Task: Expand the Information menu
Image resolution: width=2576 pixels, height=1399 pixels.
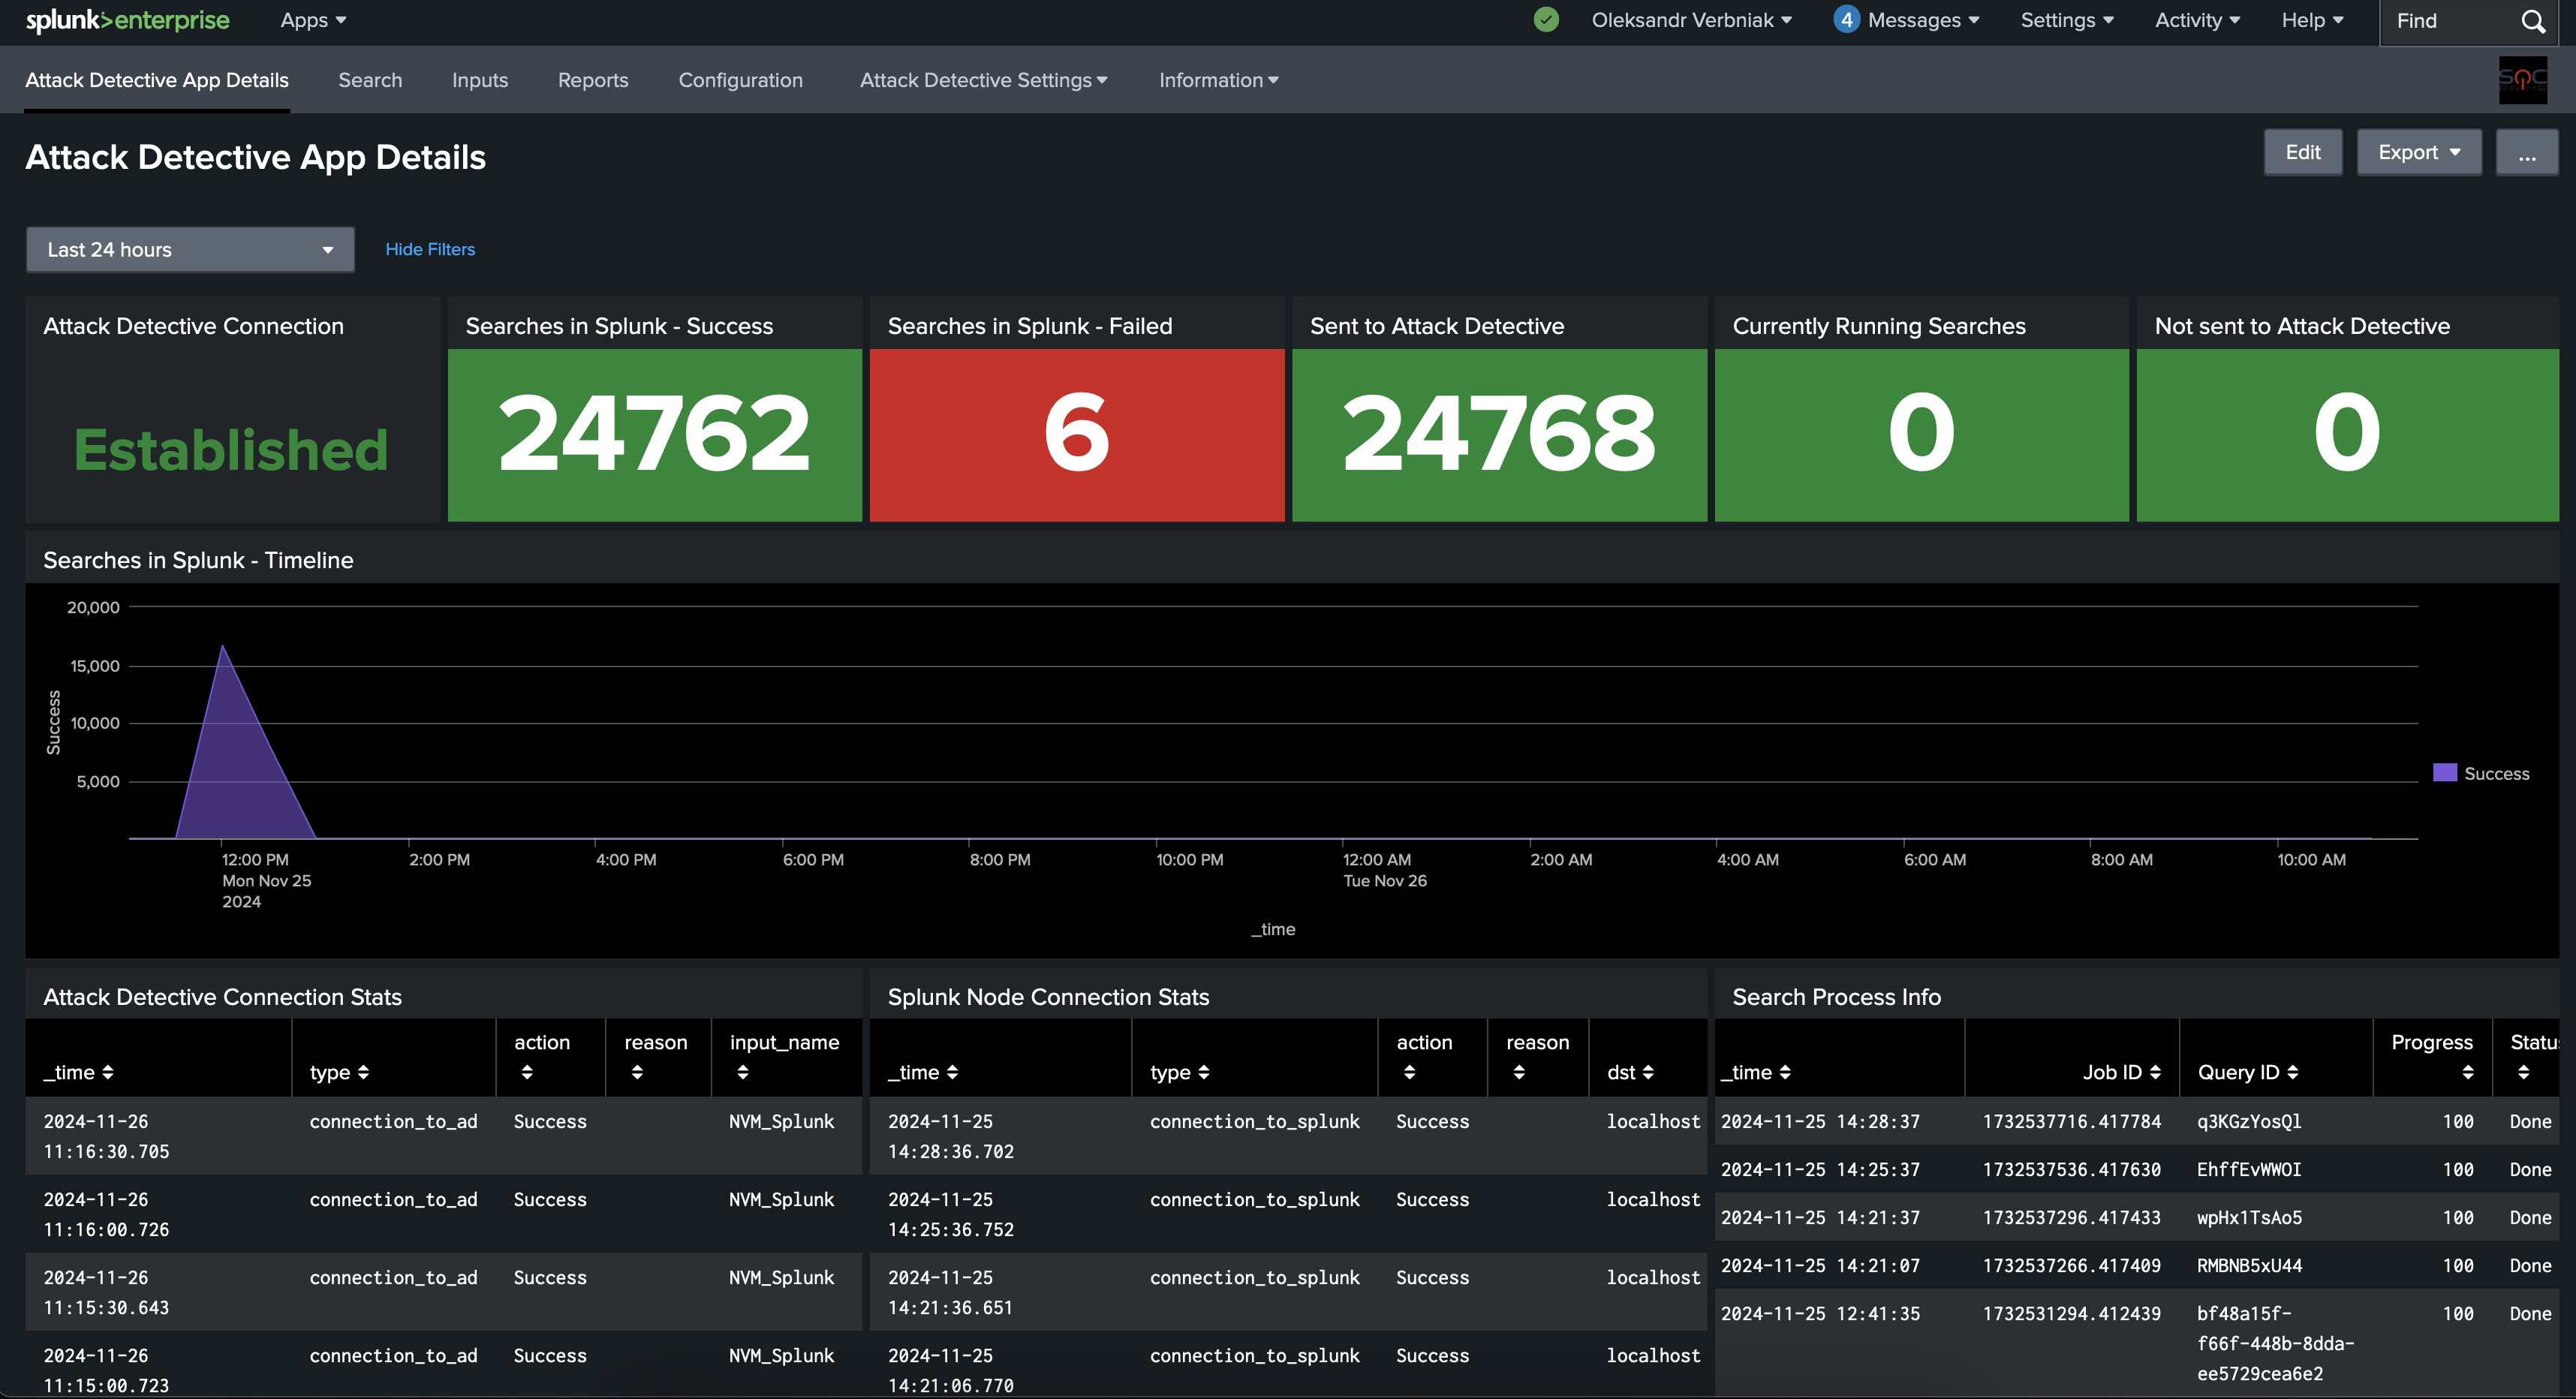Action: (x=1218, y=80)
